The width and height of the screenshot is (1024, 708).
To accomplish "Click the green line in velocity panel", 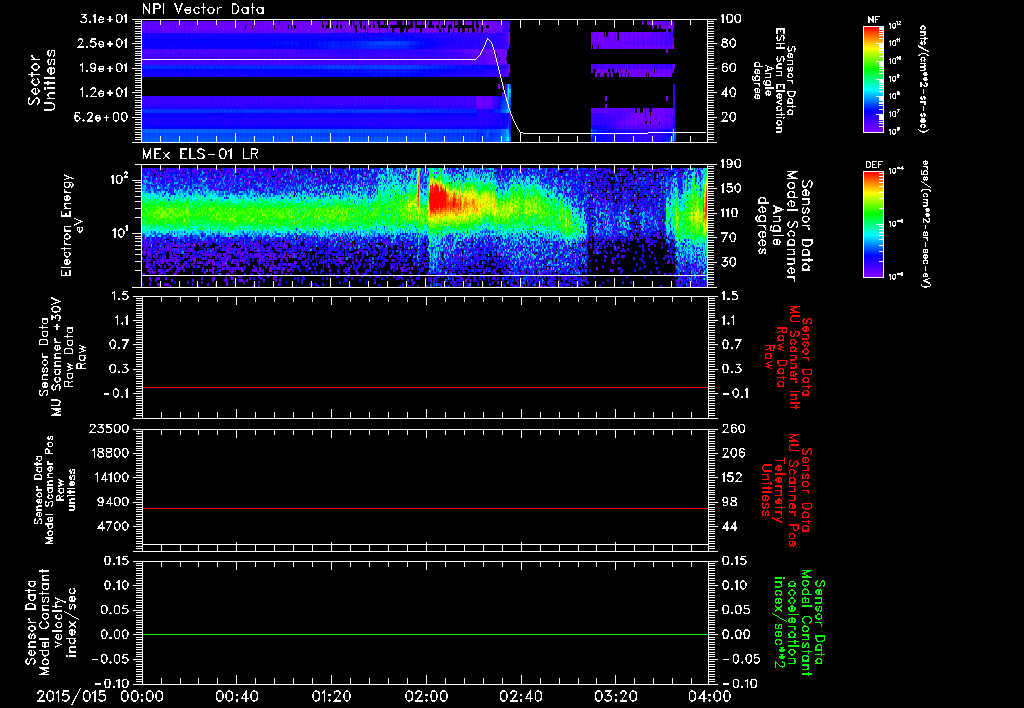I will tap(425, 634).
